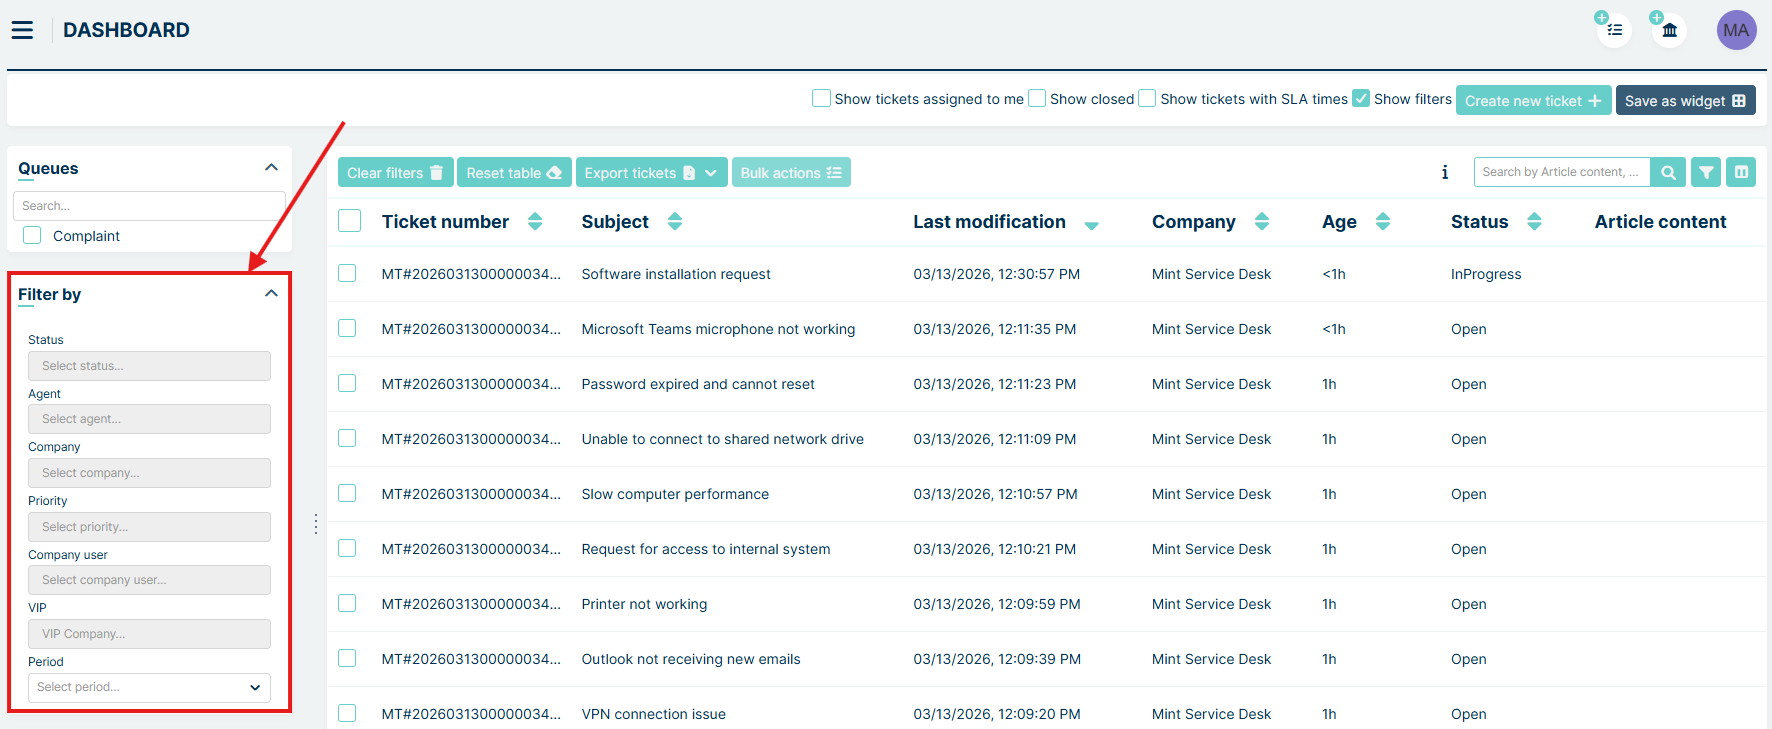
Task: Click the information 'i' icon
Action: click(1444, 172)
